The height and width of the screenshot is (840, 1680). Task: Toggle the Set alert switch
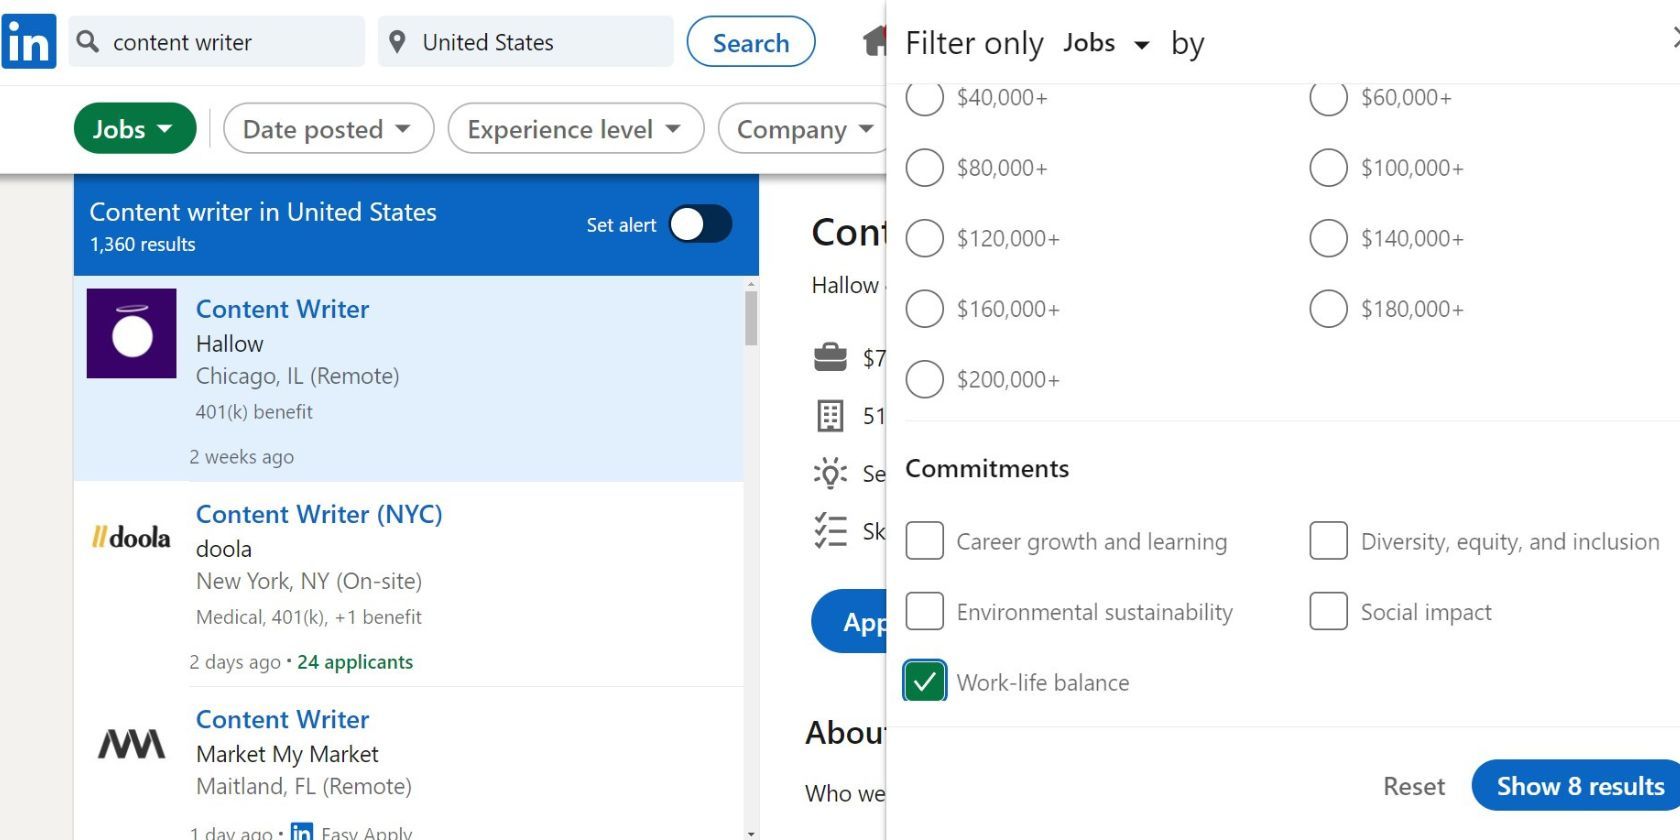click(700, 225)
